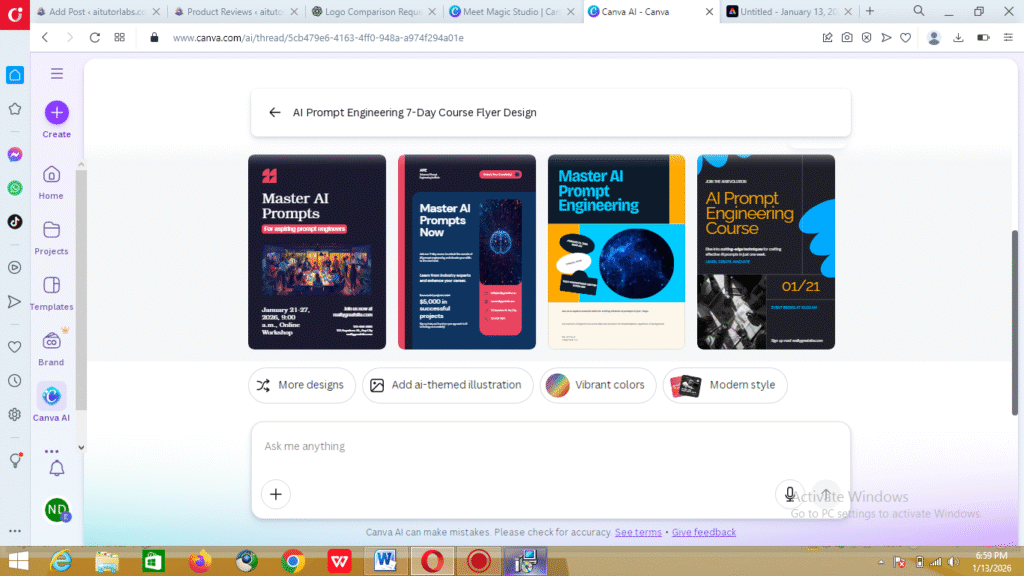Open the Brand kit icon

[x=51, y=341]
